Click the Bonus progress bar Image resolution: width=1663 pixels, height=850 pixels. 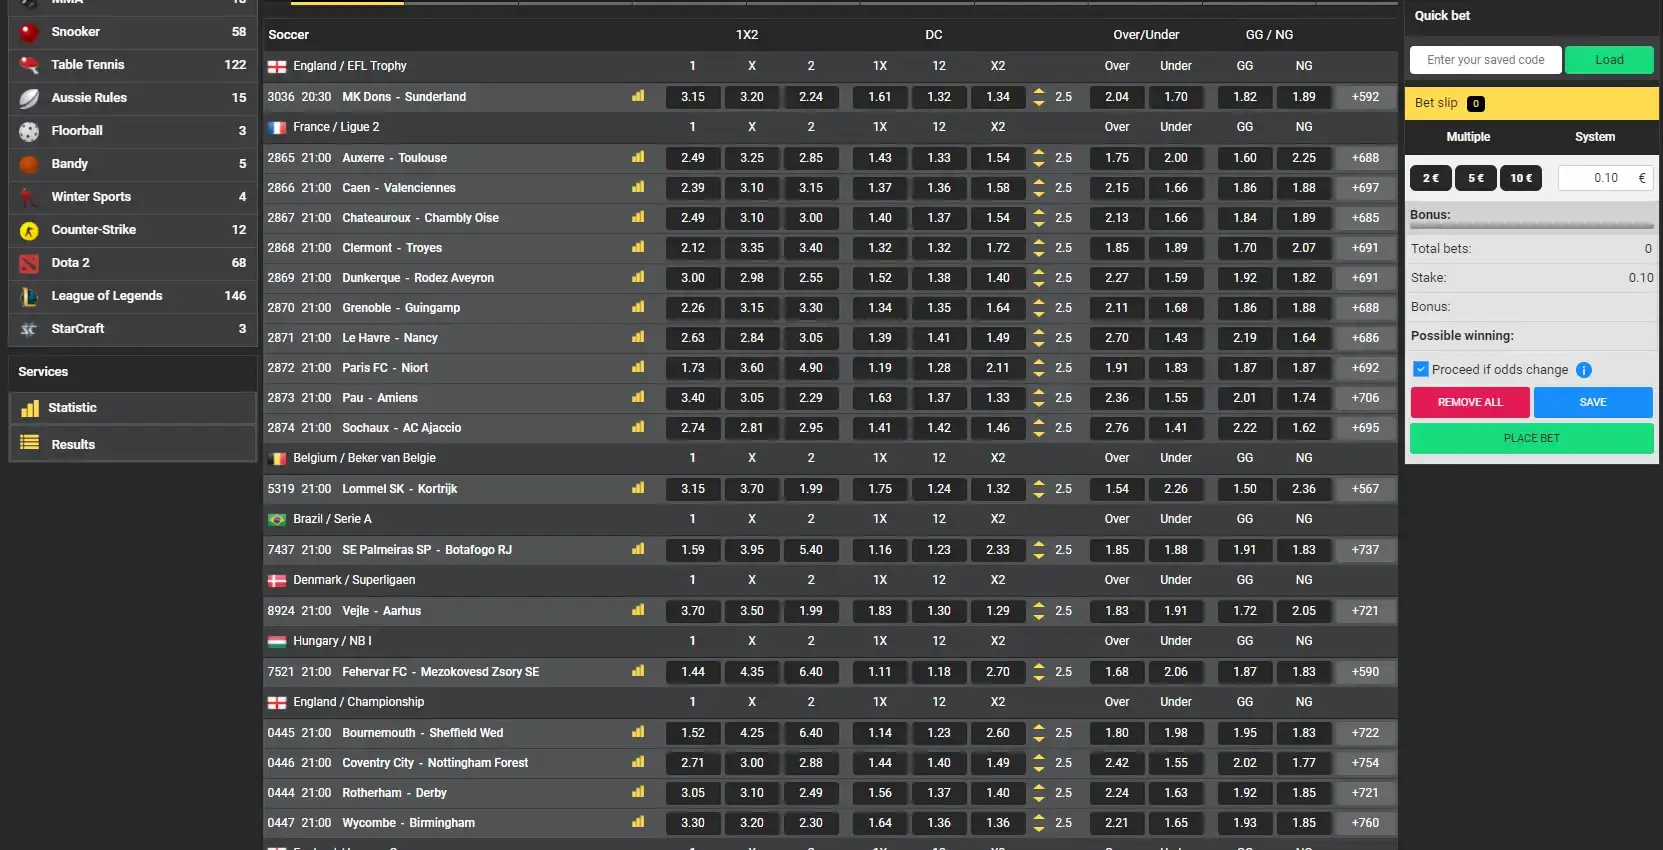pyautogui.click(x=1530, y=227)
